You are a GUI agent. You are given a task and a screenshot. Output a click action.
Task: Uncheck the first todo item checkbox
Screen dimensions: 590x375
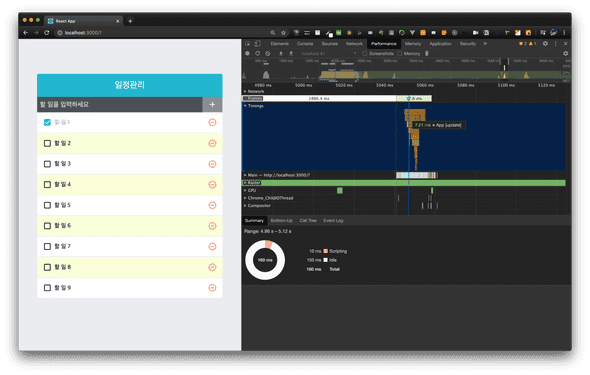click(x=47, y=122)
